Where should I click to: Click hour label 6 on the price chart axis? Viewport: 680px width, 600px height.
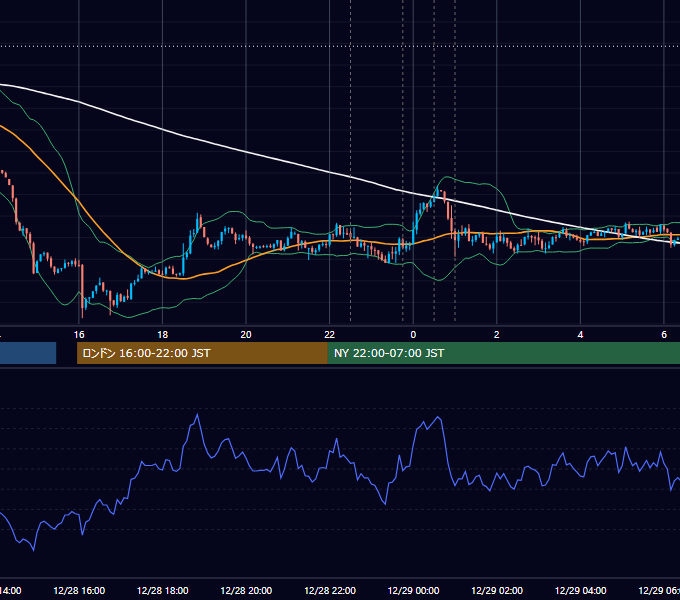tap(664, 335)
